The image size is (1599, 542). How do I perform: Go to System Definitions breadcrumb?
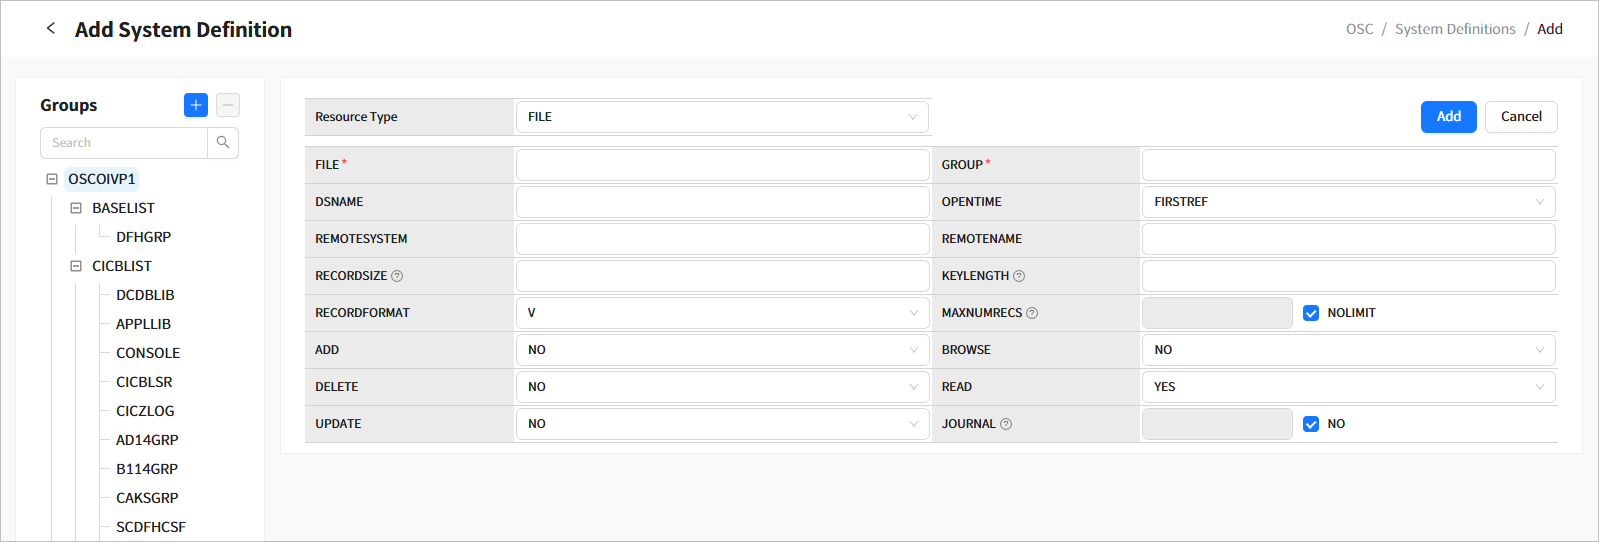click(x=1455, y=29)
